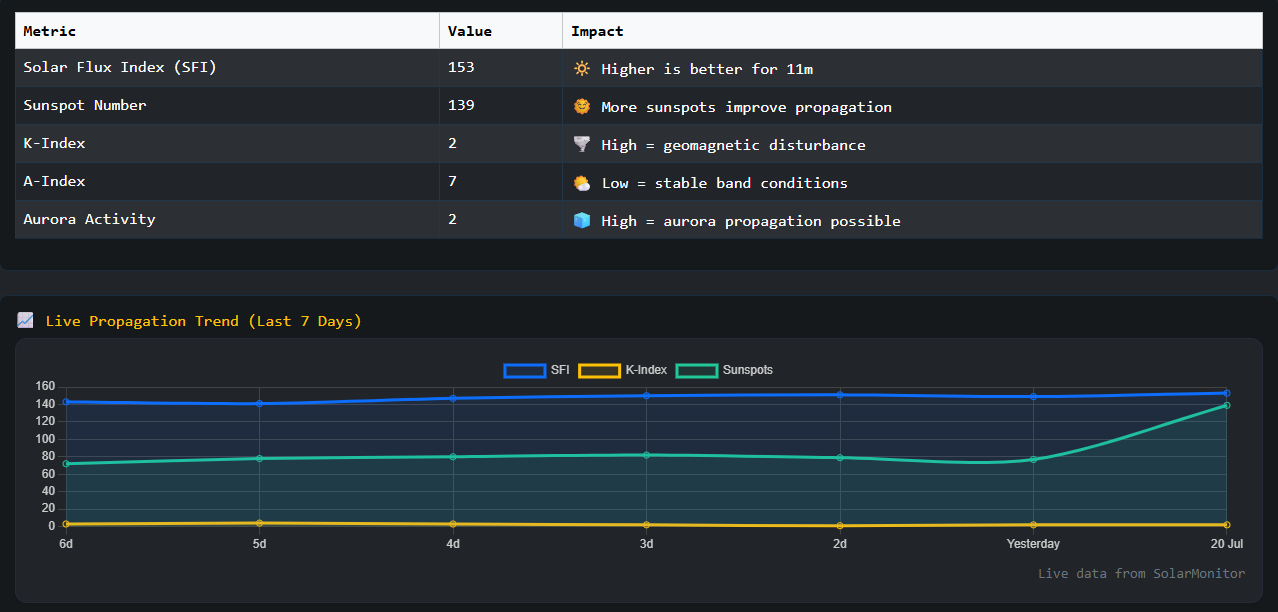Click the Solar Flux Index (SFI) row label
1278x612 pixels.
pos(120,68)
